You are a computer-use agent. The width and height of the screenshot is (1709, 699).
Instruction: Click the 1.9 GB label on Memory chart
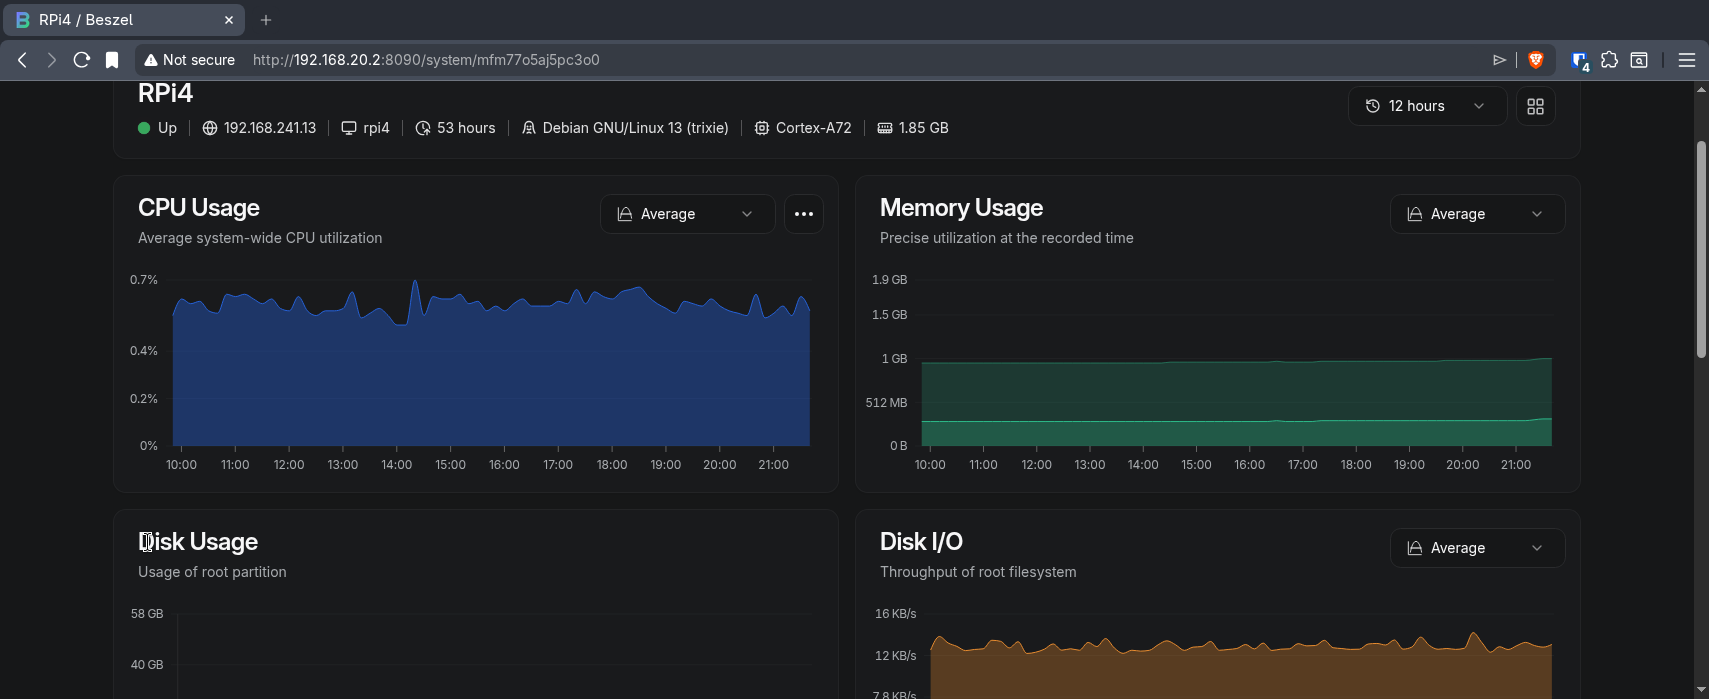(889, 280)
